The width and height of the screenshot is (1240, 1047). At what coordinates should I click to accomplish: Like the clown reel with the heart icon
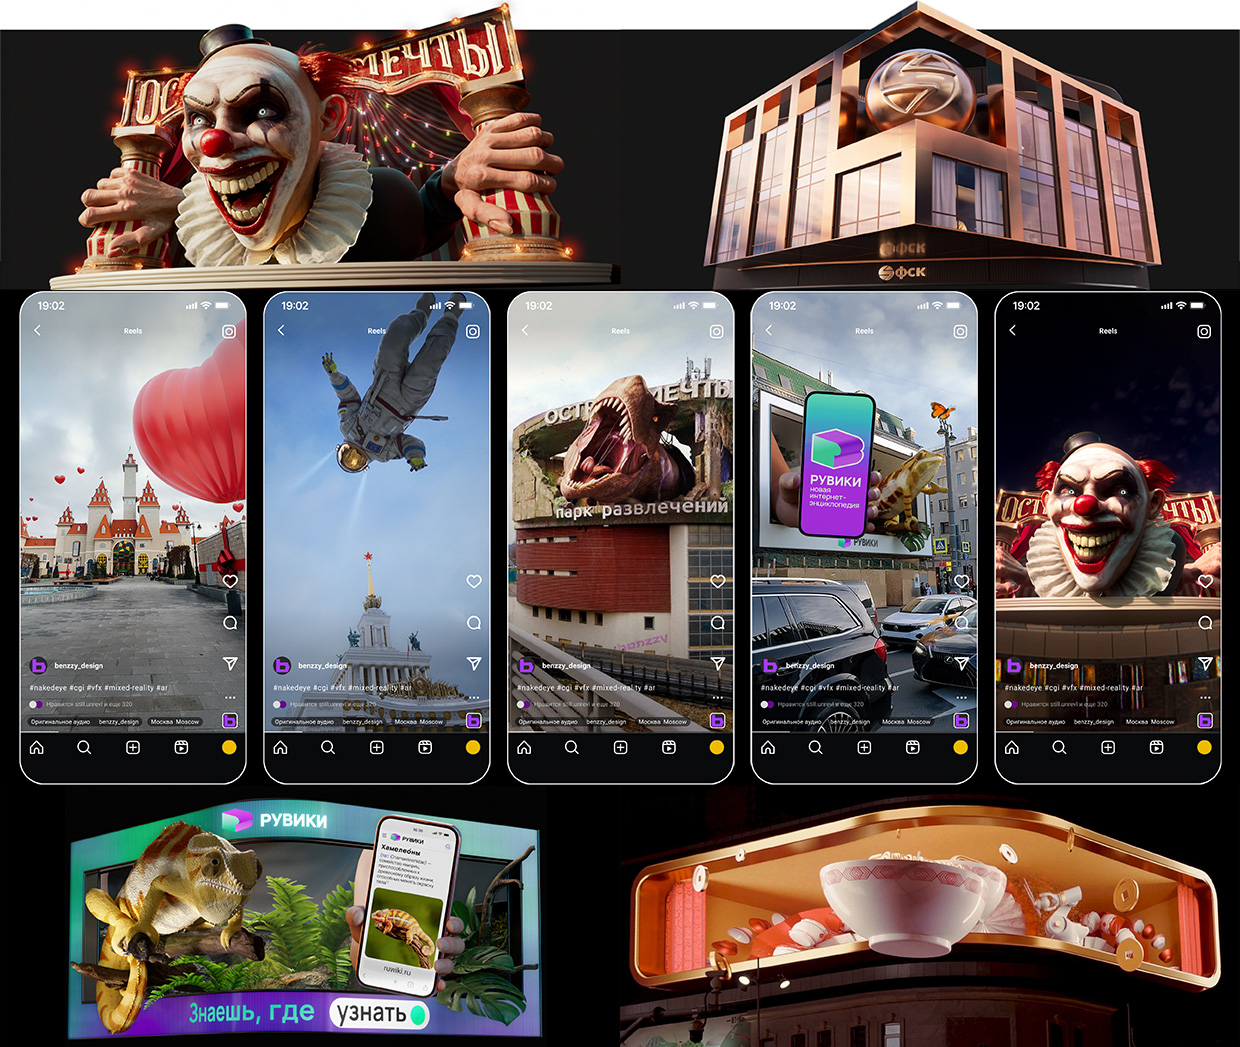[1205, 581]
